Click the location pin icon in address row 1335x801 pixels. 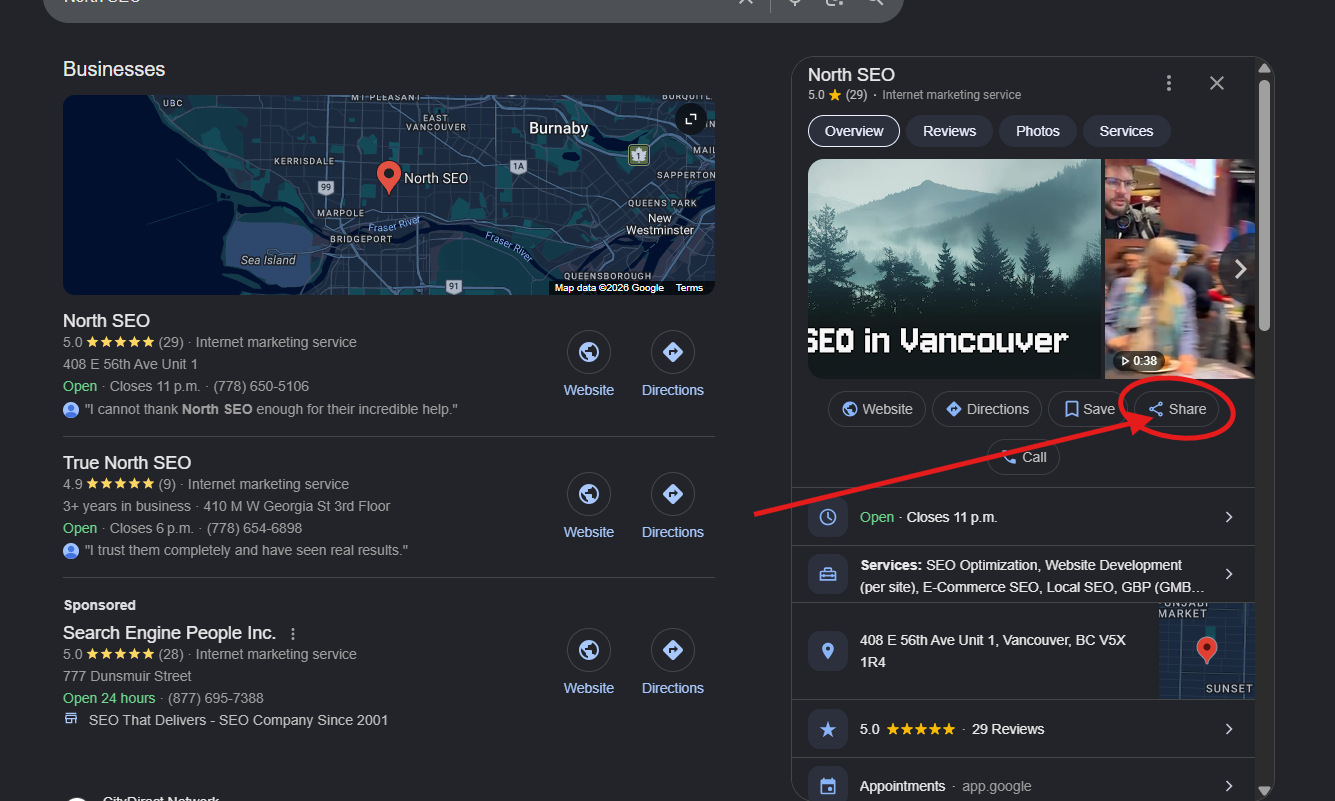click(828, 651)
